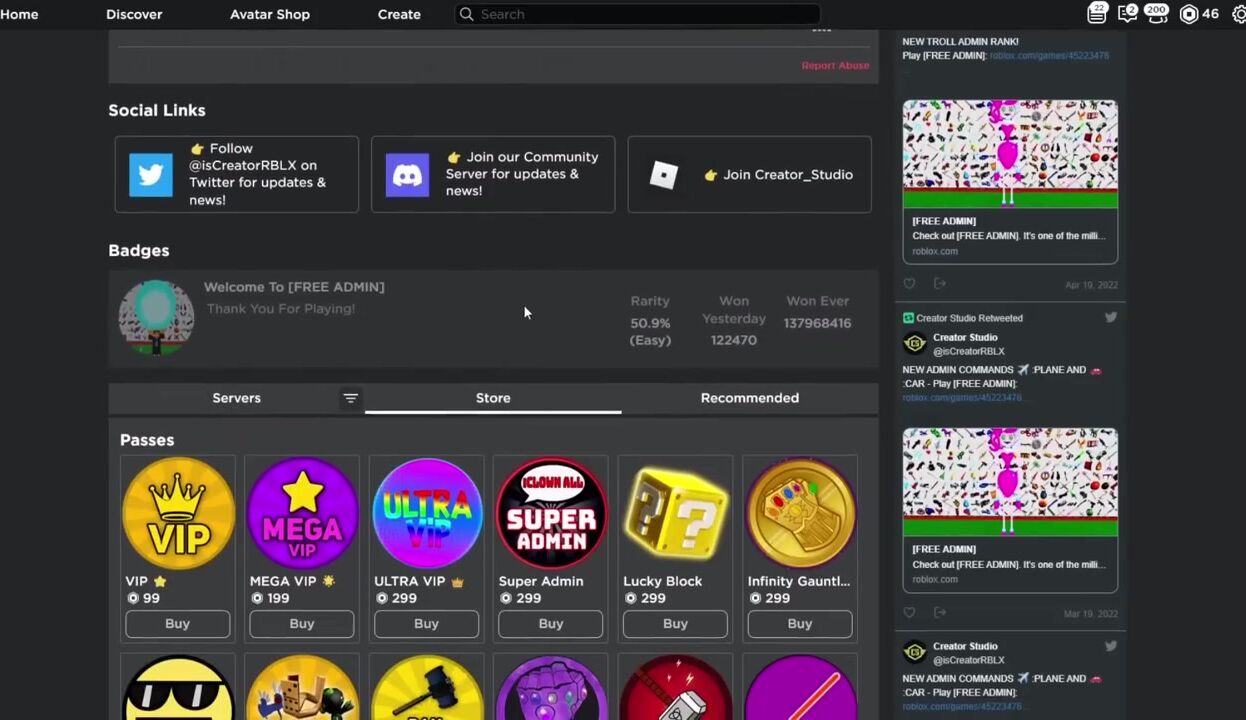Click the Mar 19, 2022 tweet date

coord(1091,614)
